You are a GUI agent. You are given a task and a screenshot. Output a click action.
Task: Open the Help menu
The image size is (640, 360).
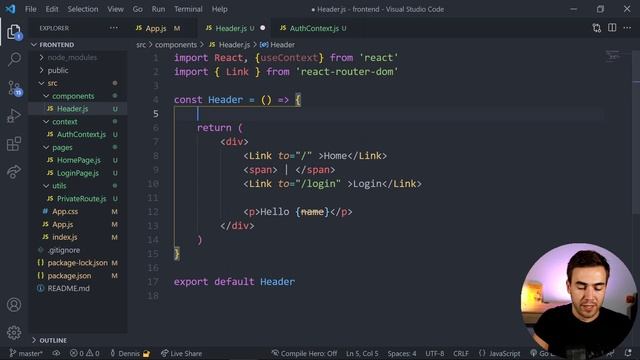220,9
